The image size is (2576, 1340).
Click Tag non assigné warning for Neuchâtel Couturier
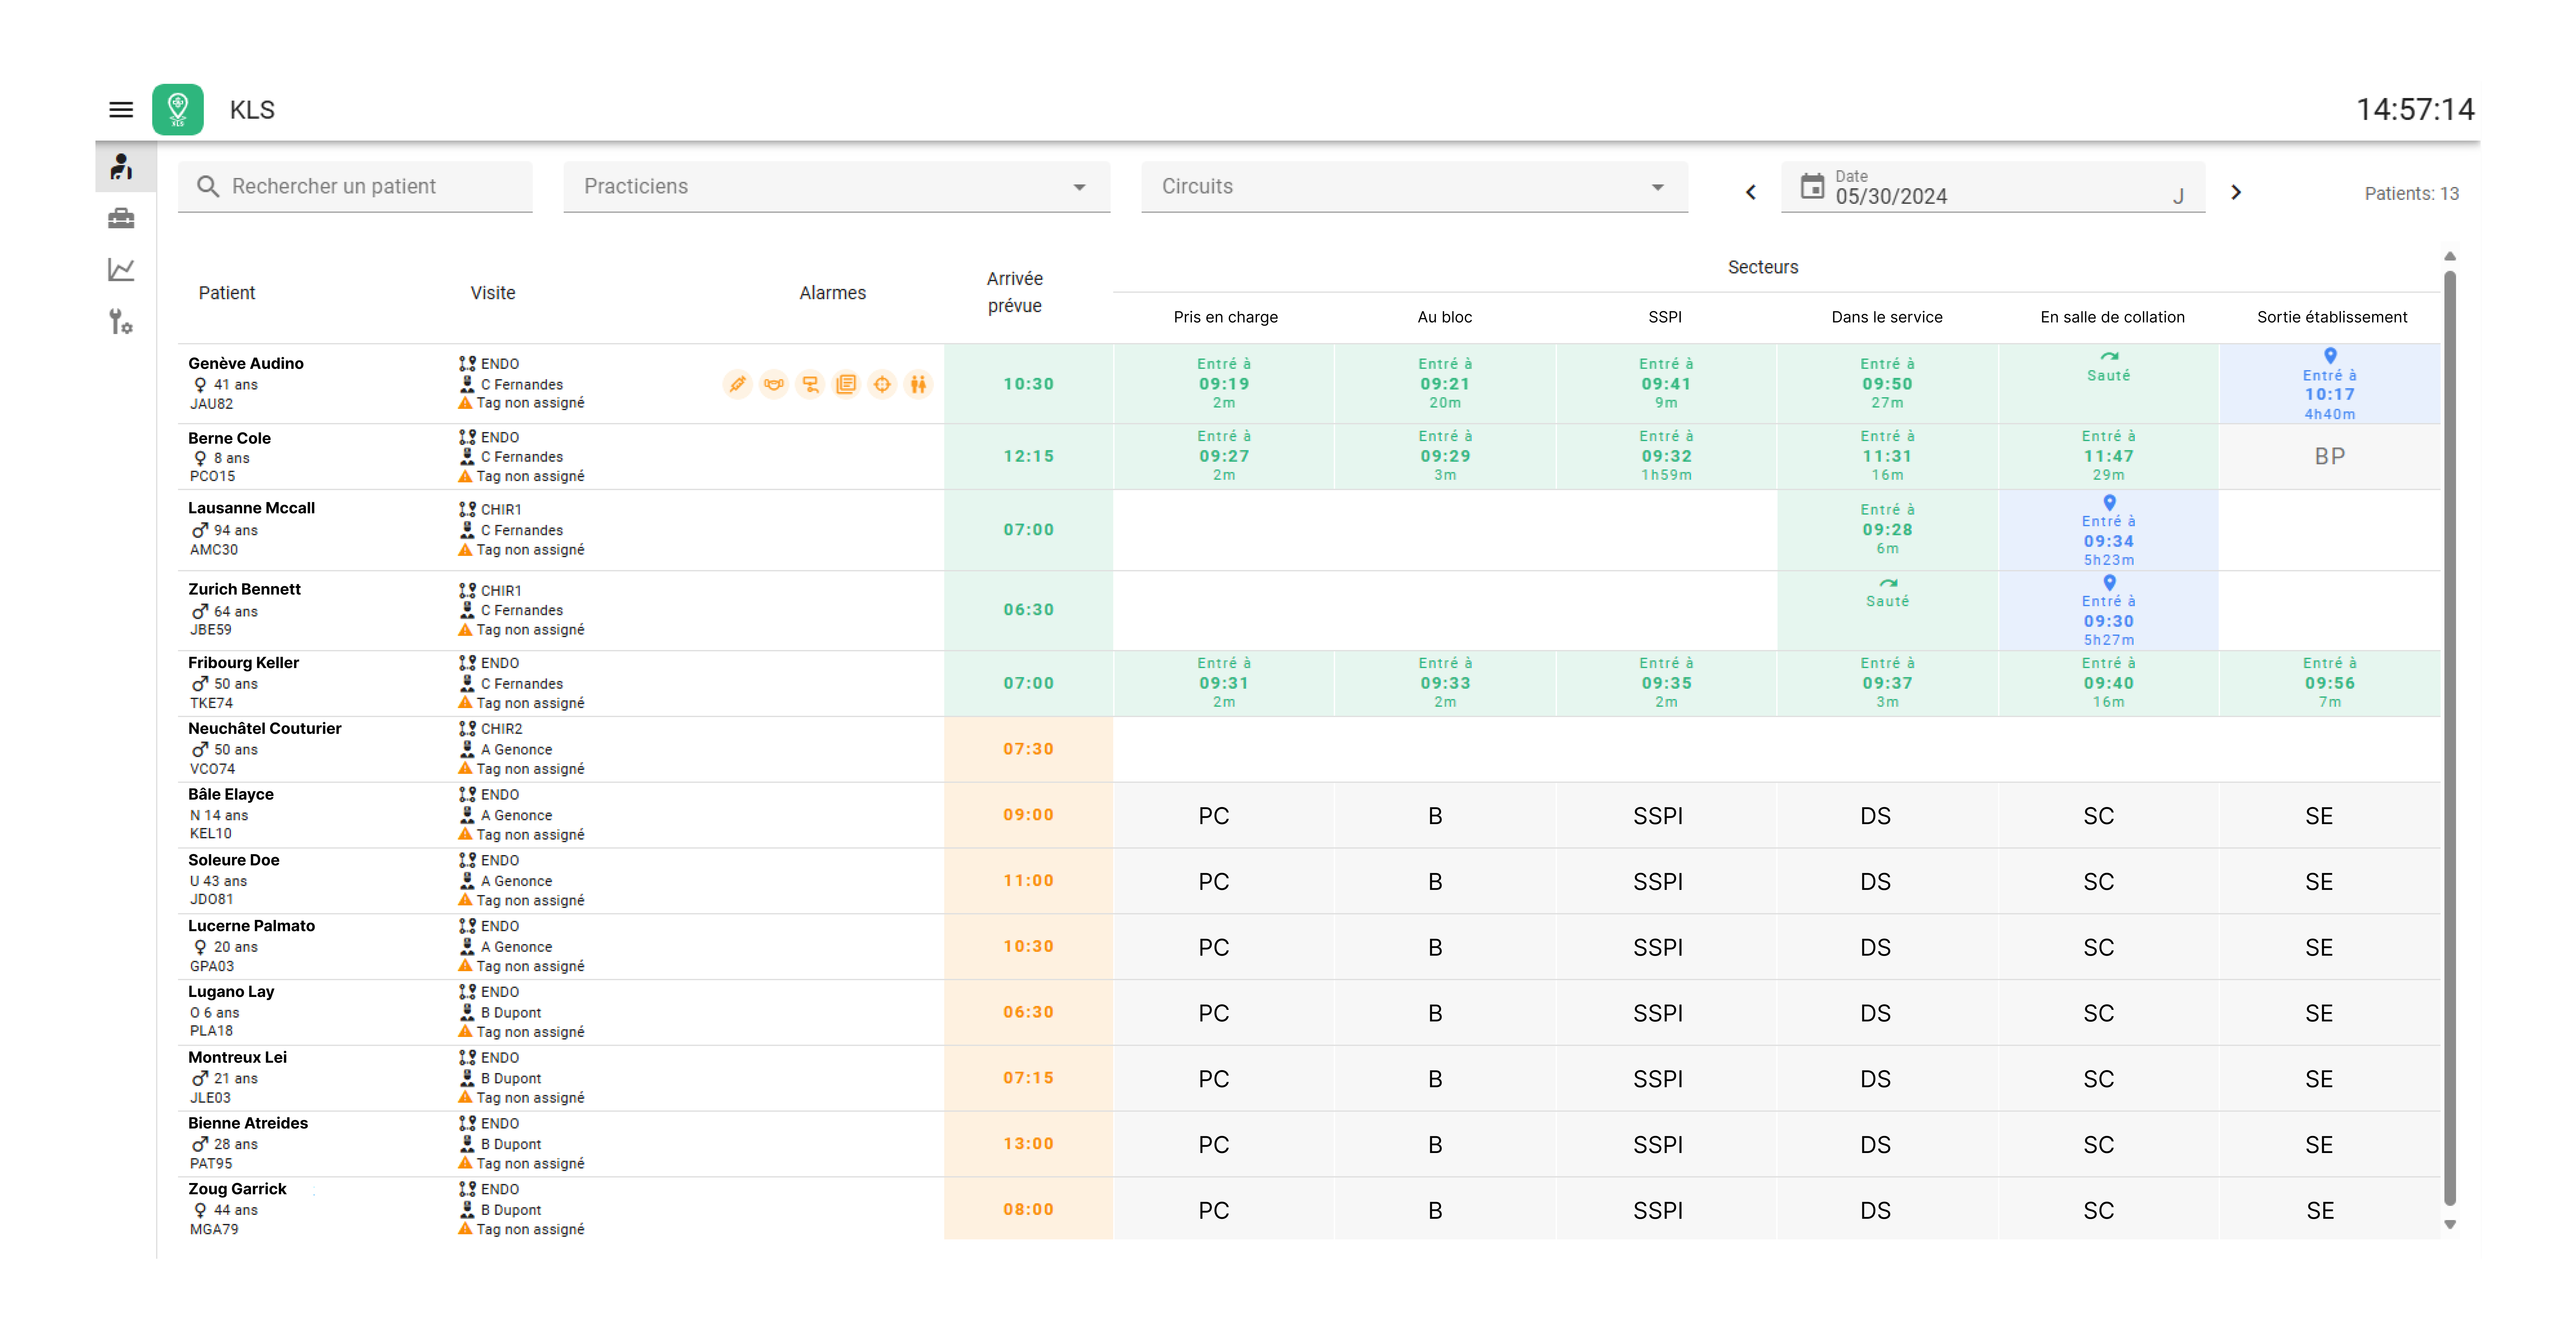(521, 769)
